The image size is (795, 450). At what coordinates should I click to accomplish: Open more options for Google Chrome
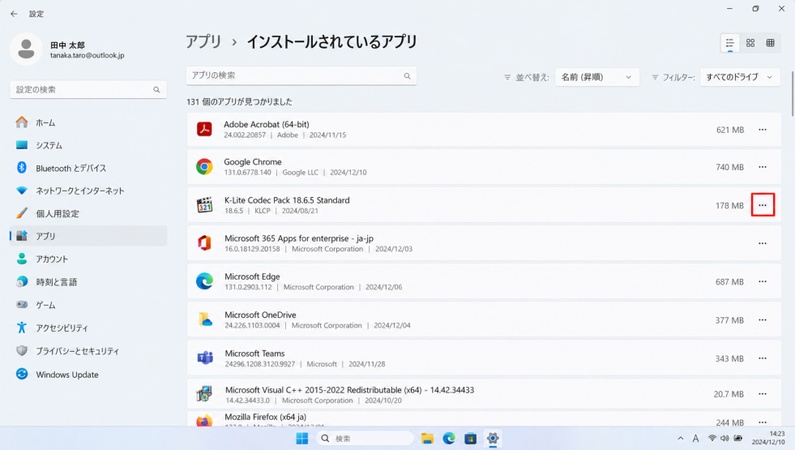(762, 167)
